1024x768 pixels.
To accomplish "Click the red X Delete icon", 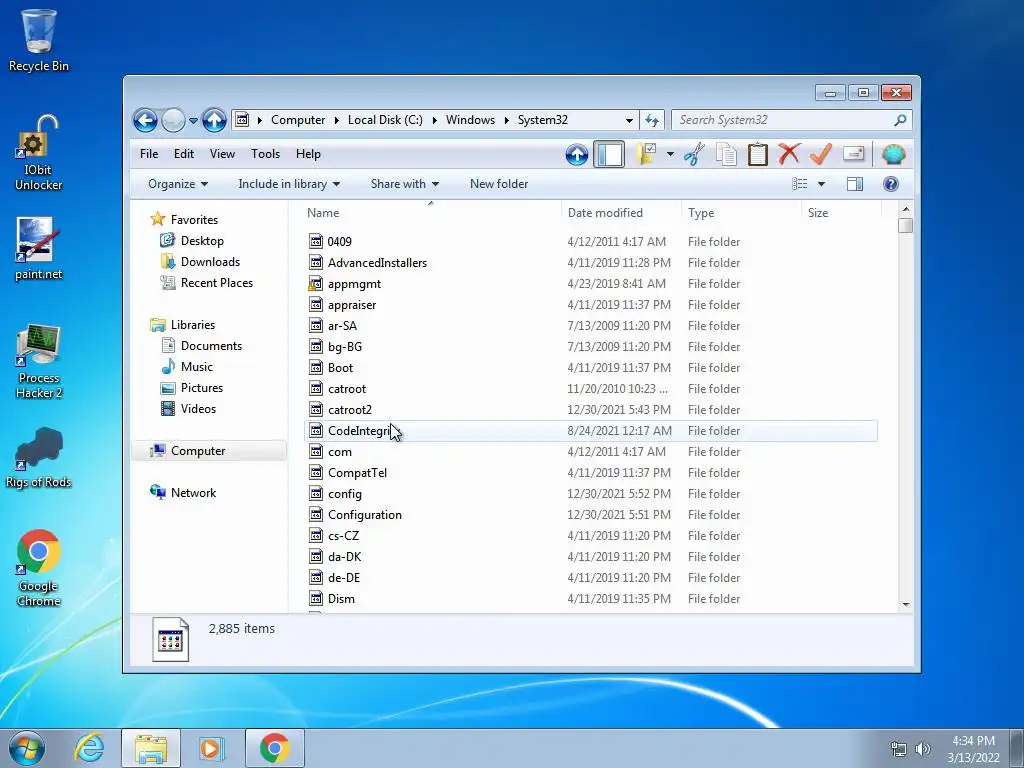I will point(790,154).
